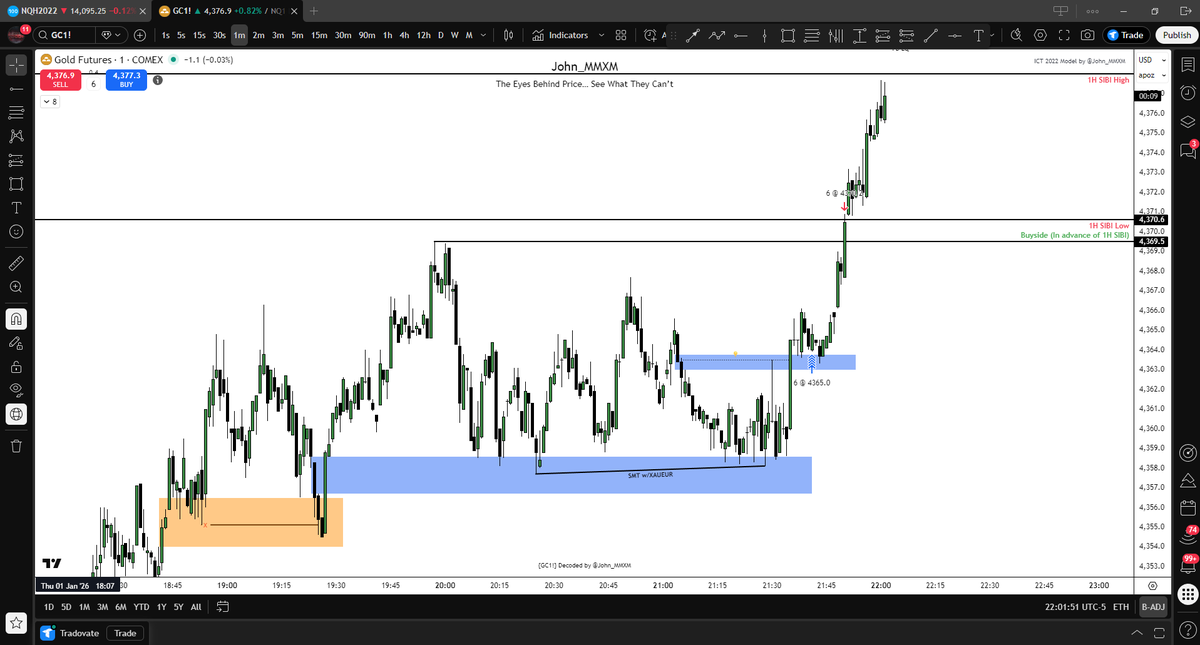Toggle B-ADJ back adjustment

(x=1153, y=607)
